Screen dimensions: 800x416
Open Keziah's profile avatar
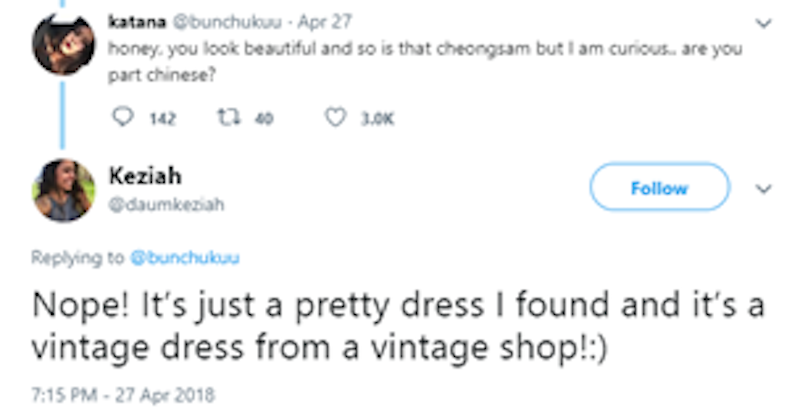(x=63, y=190)
